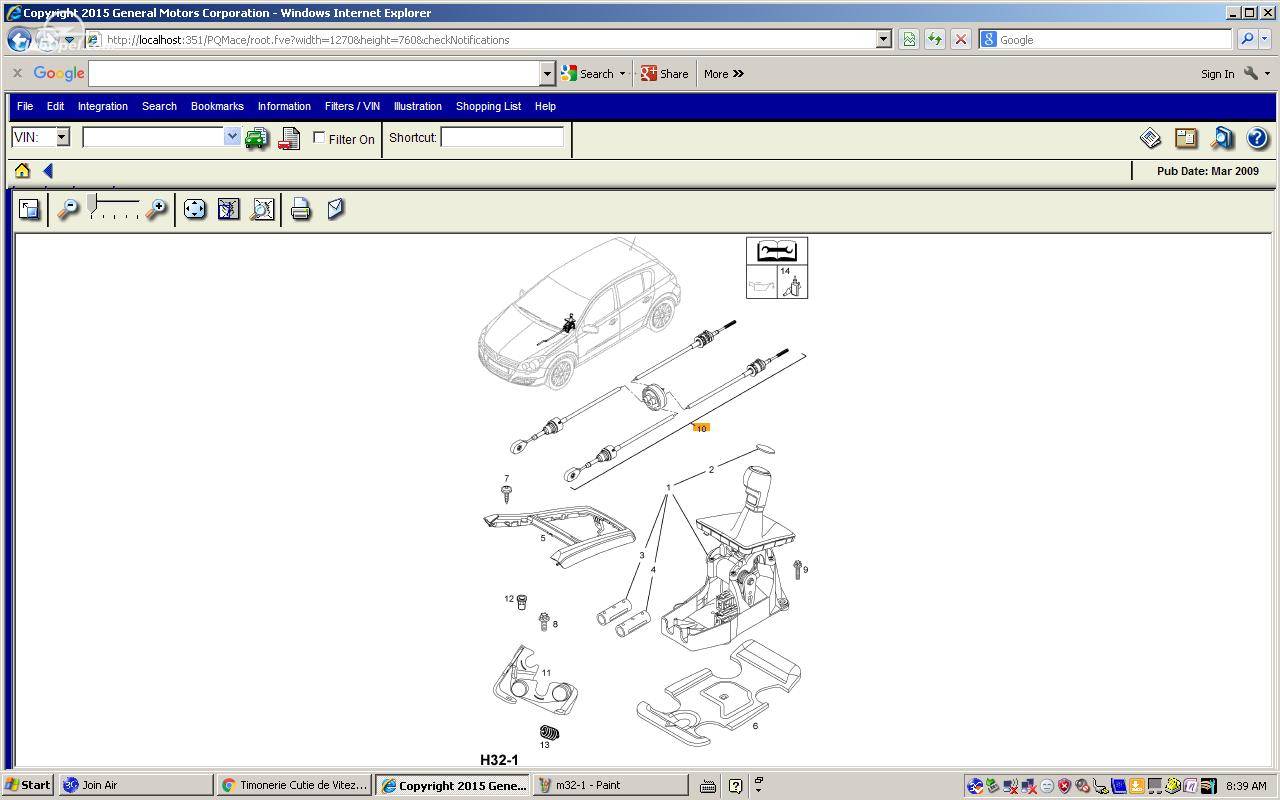Viewport: 1280px width, 800px height.
Task: Click the fit illustration to window icon
Action: click(x=229, y=209)
